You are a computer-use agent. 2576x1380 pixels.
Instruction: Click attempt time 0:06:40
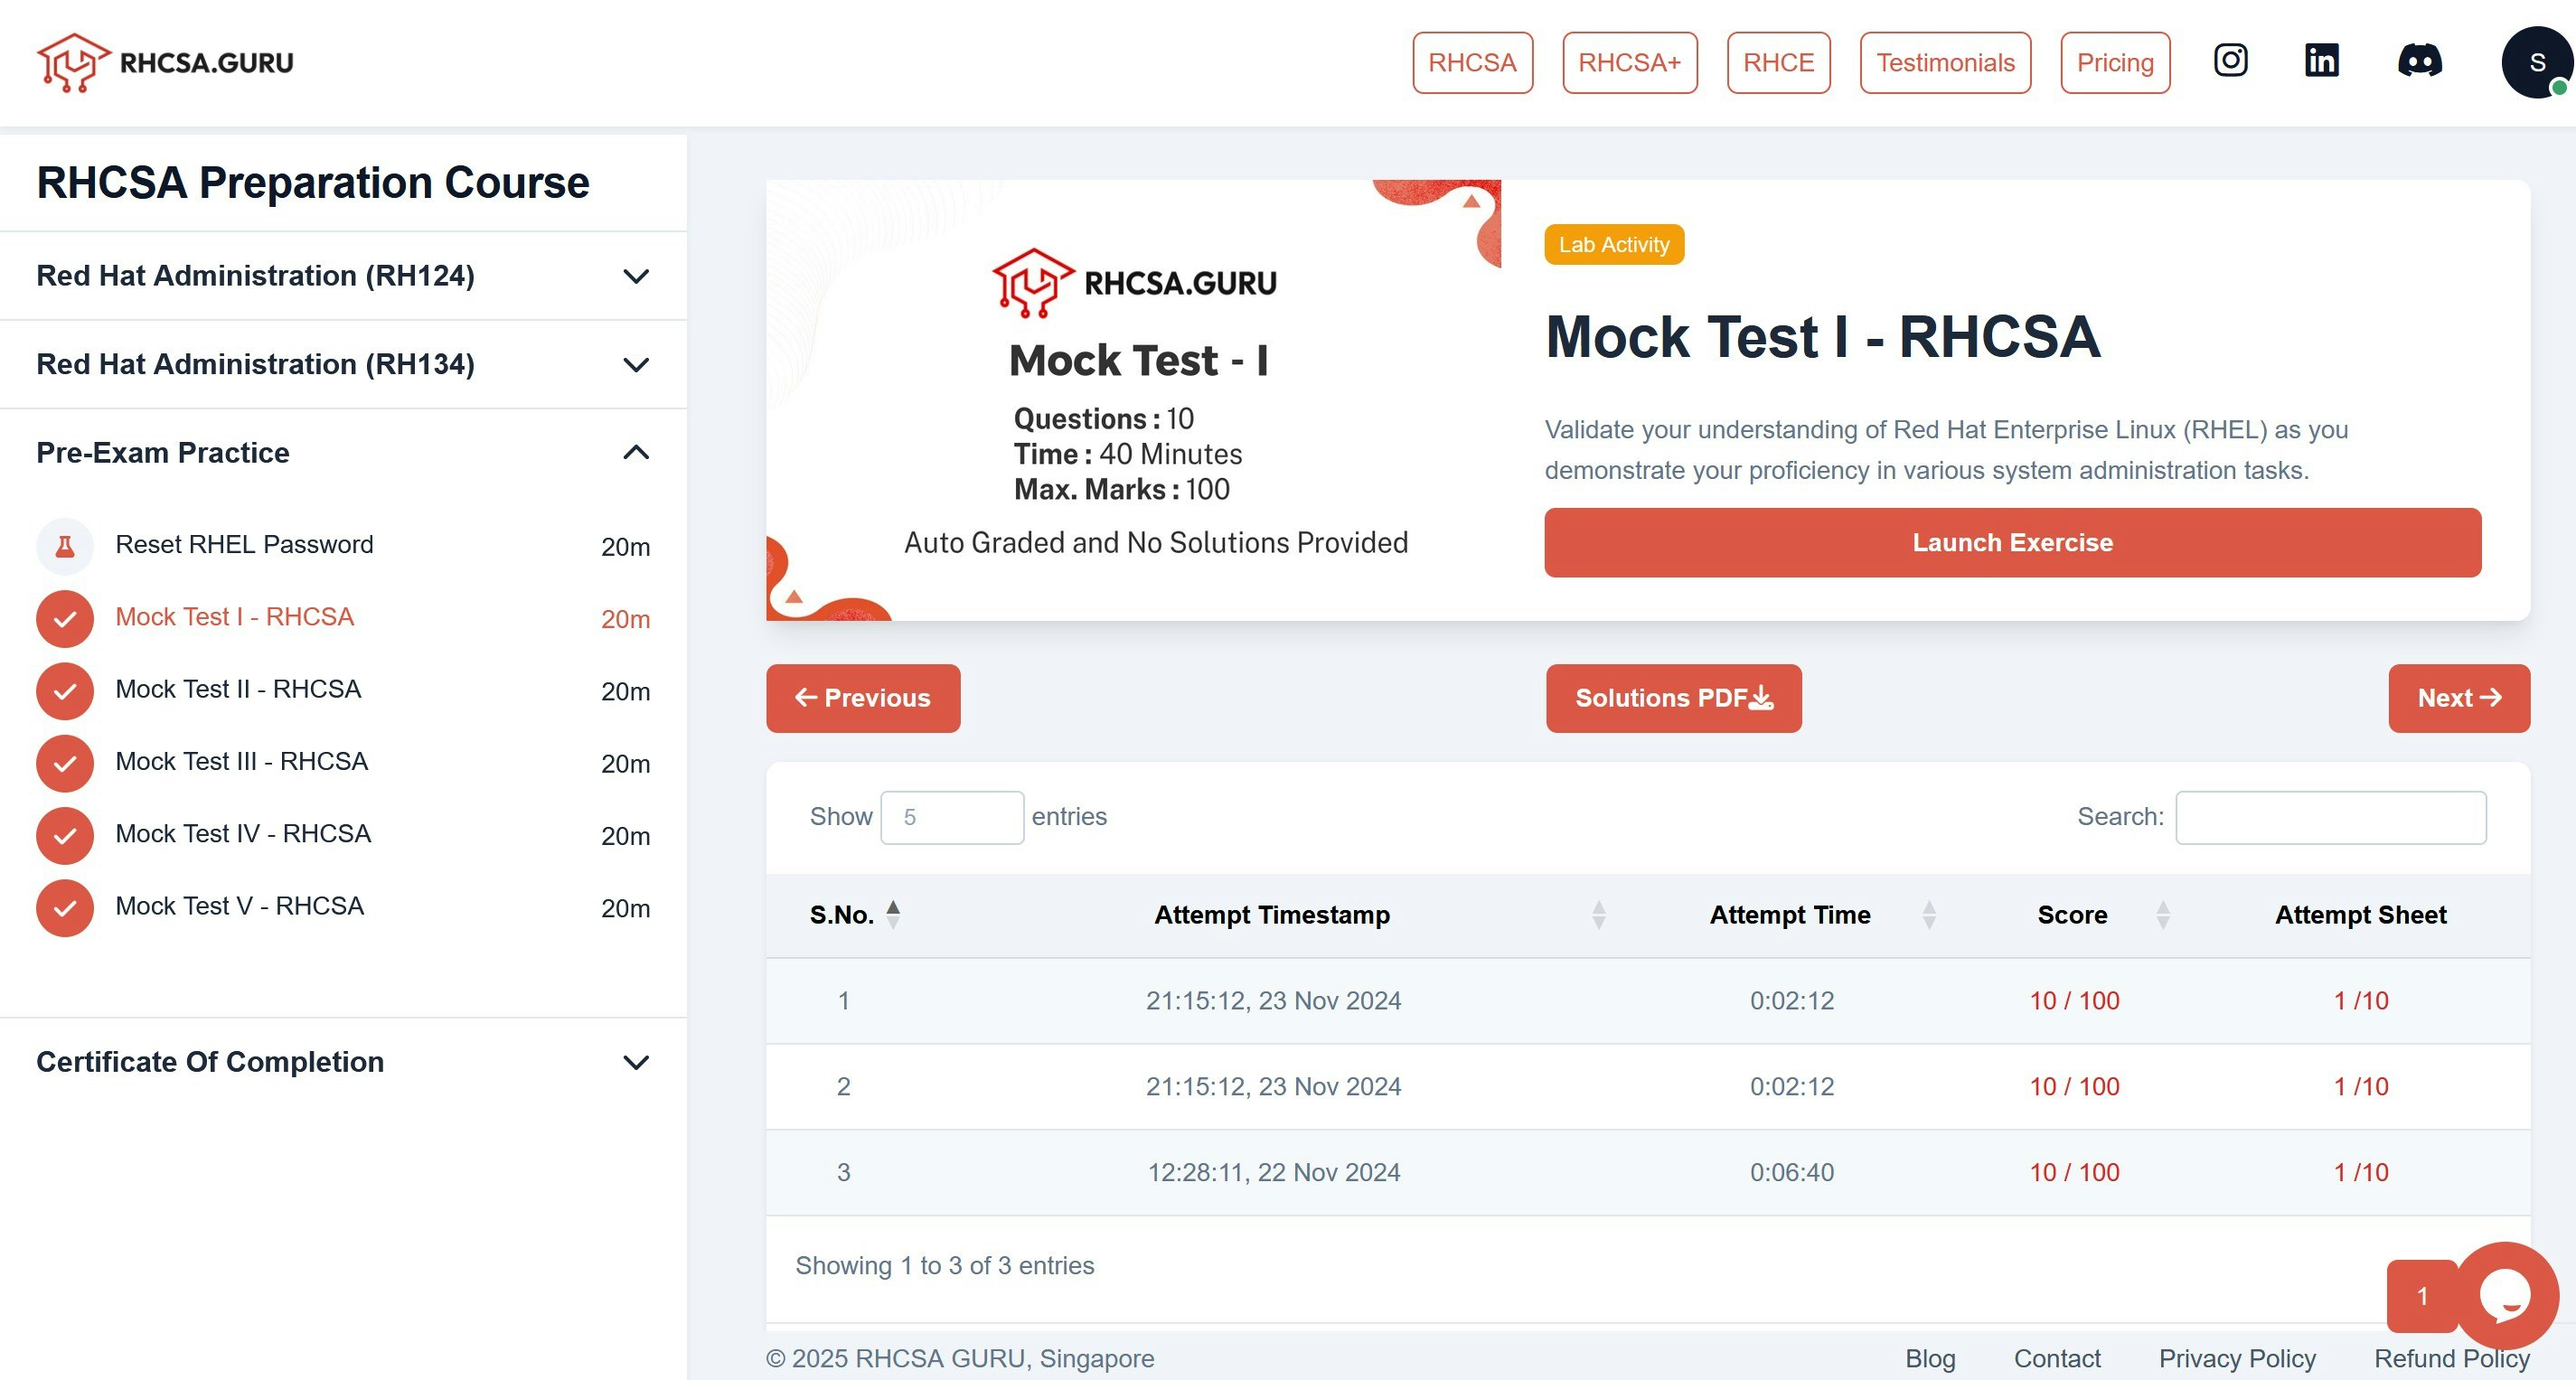[1791, 1172]
